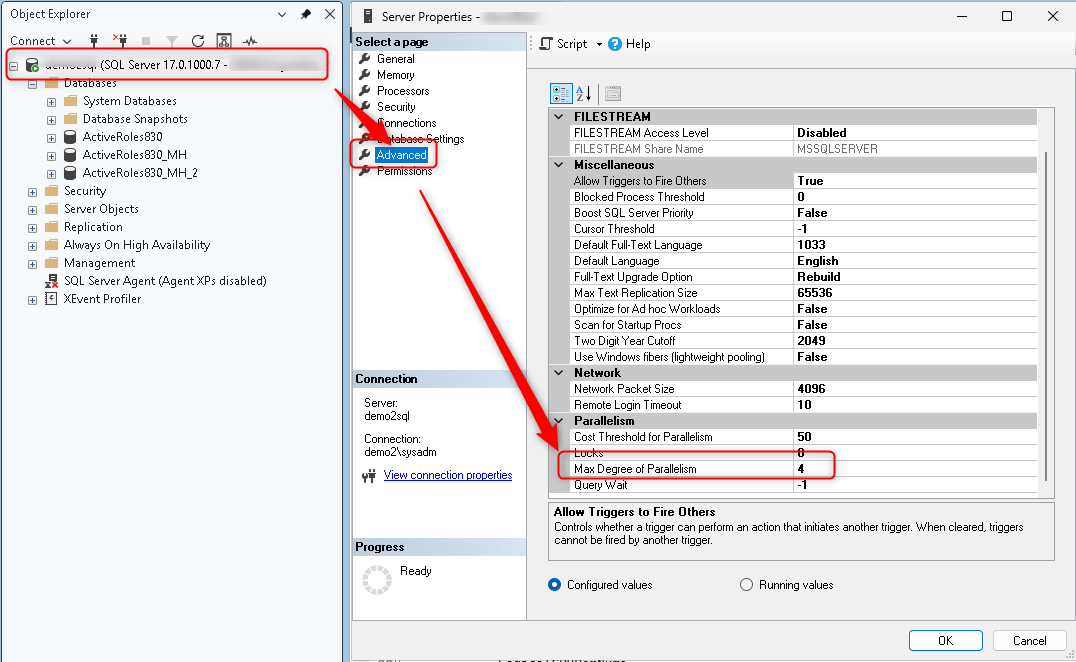Click the Replication folder icon

coord(51,226)
